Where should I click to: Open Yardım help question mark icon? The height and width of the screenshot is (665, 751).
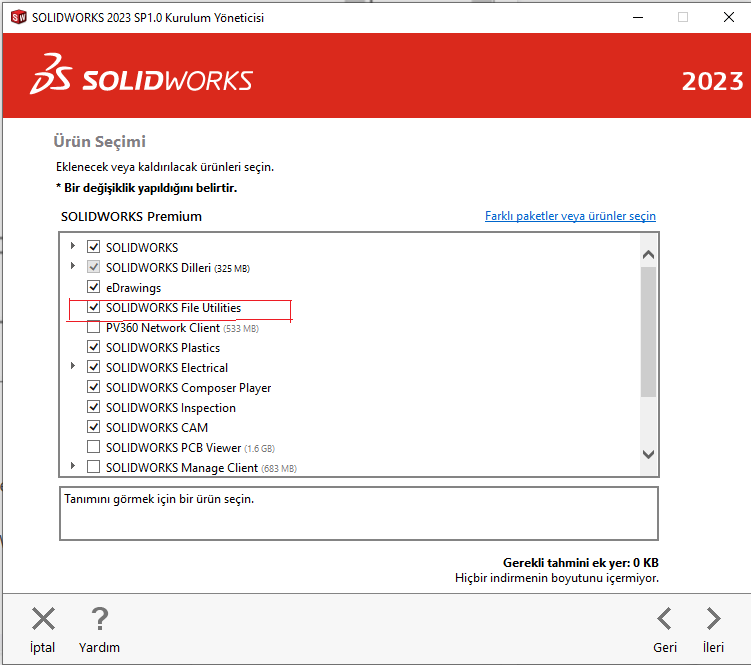tap(99, 619)
